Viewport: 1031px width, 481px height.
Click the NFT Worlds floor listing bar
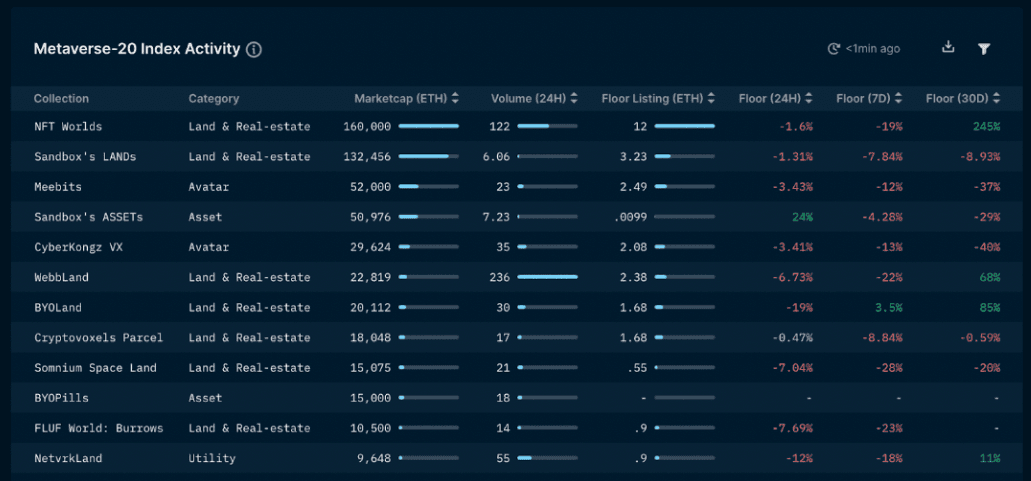pyautogui.click(x=684, y=126)
